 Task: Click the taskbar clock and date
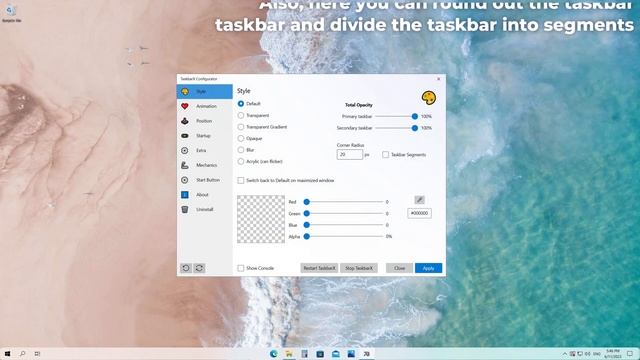(613, 354)
